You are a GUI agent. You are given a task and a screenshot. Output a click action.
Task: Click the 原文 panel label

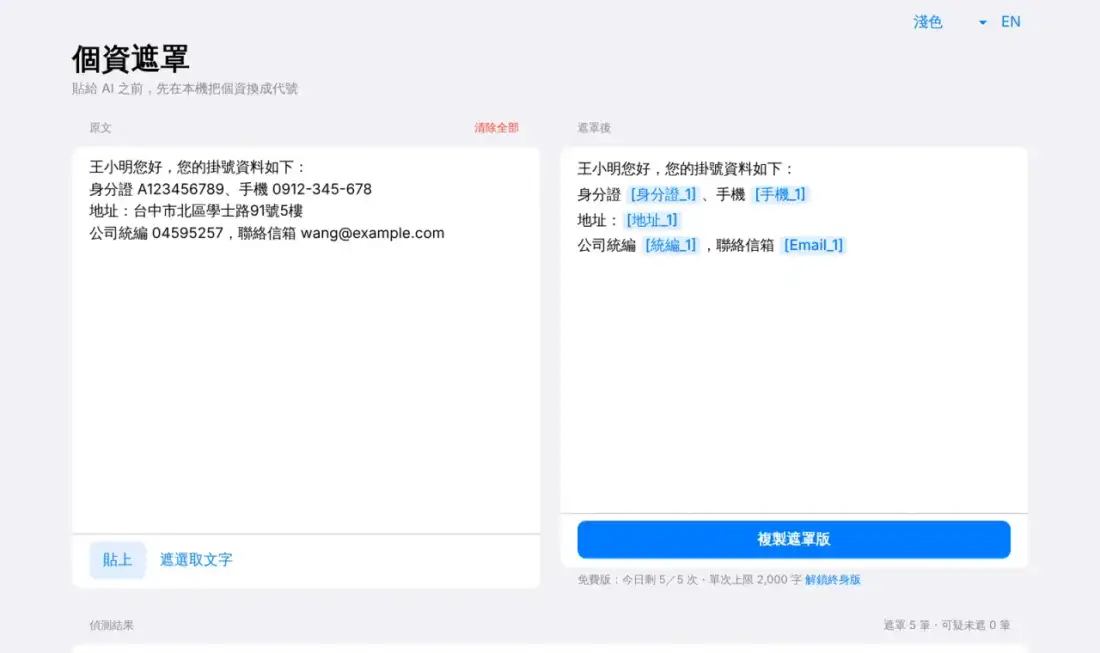tap(100, 128)
